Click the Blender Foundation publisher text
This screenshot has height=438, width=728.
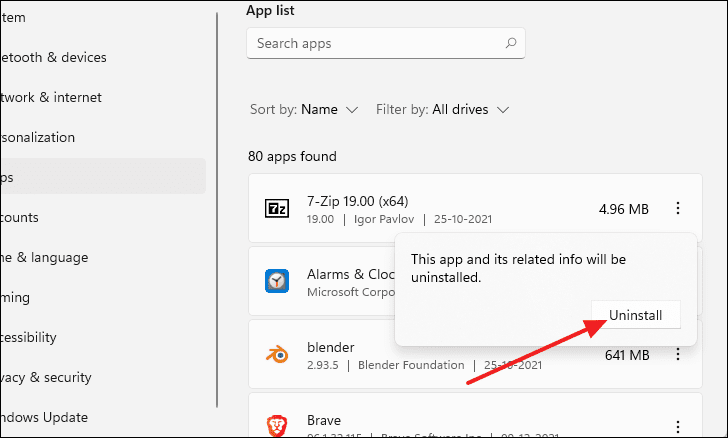[x=411, y=365]
